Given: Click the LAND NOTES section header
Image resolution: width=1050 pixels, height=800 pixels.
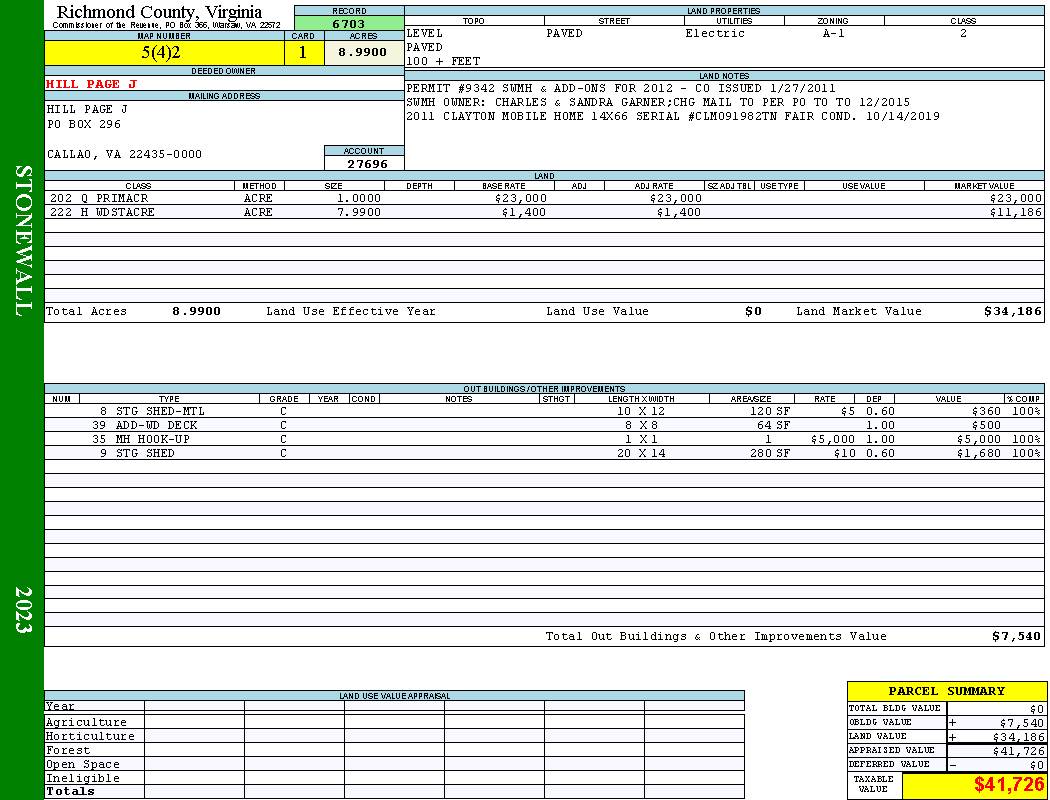Looking at the screenshot, I should [724, 76].
